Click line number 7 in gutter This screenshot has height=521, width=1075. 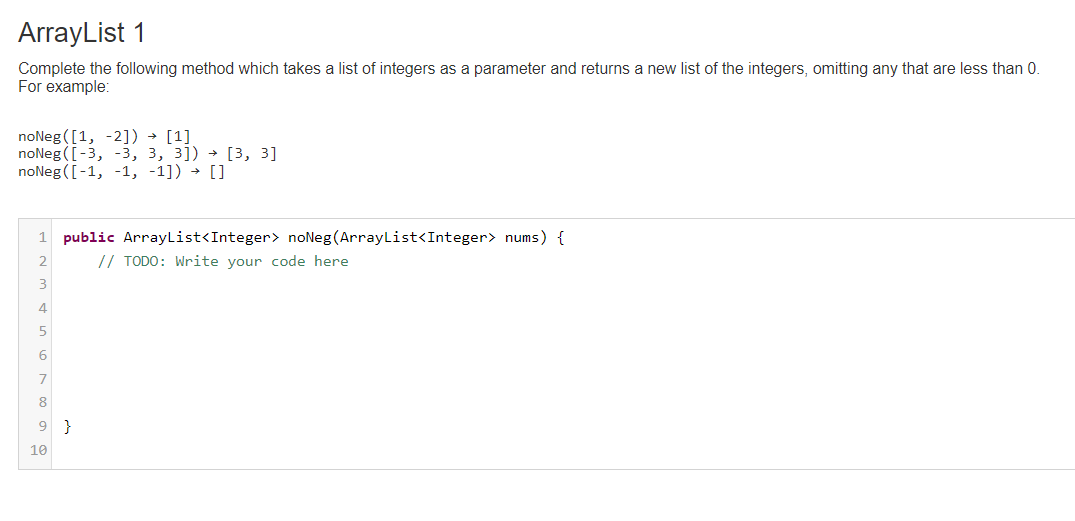point(43,379)
